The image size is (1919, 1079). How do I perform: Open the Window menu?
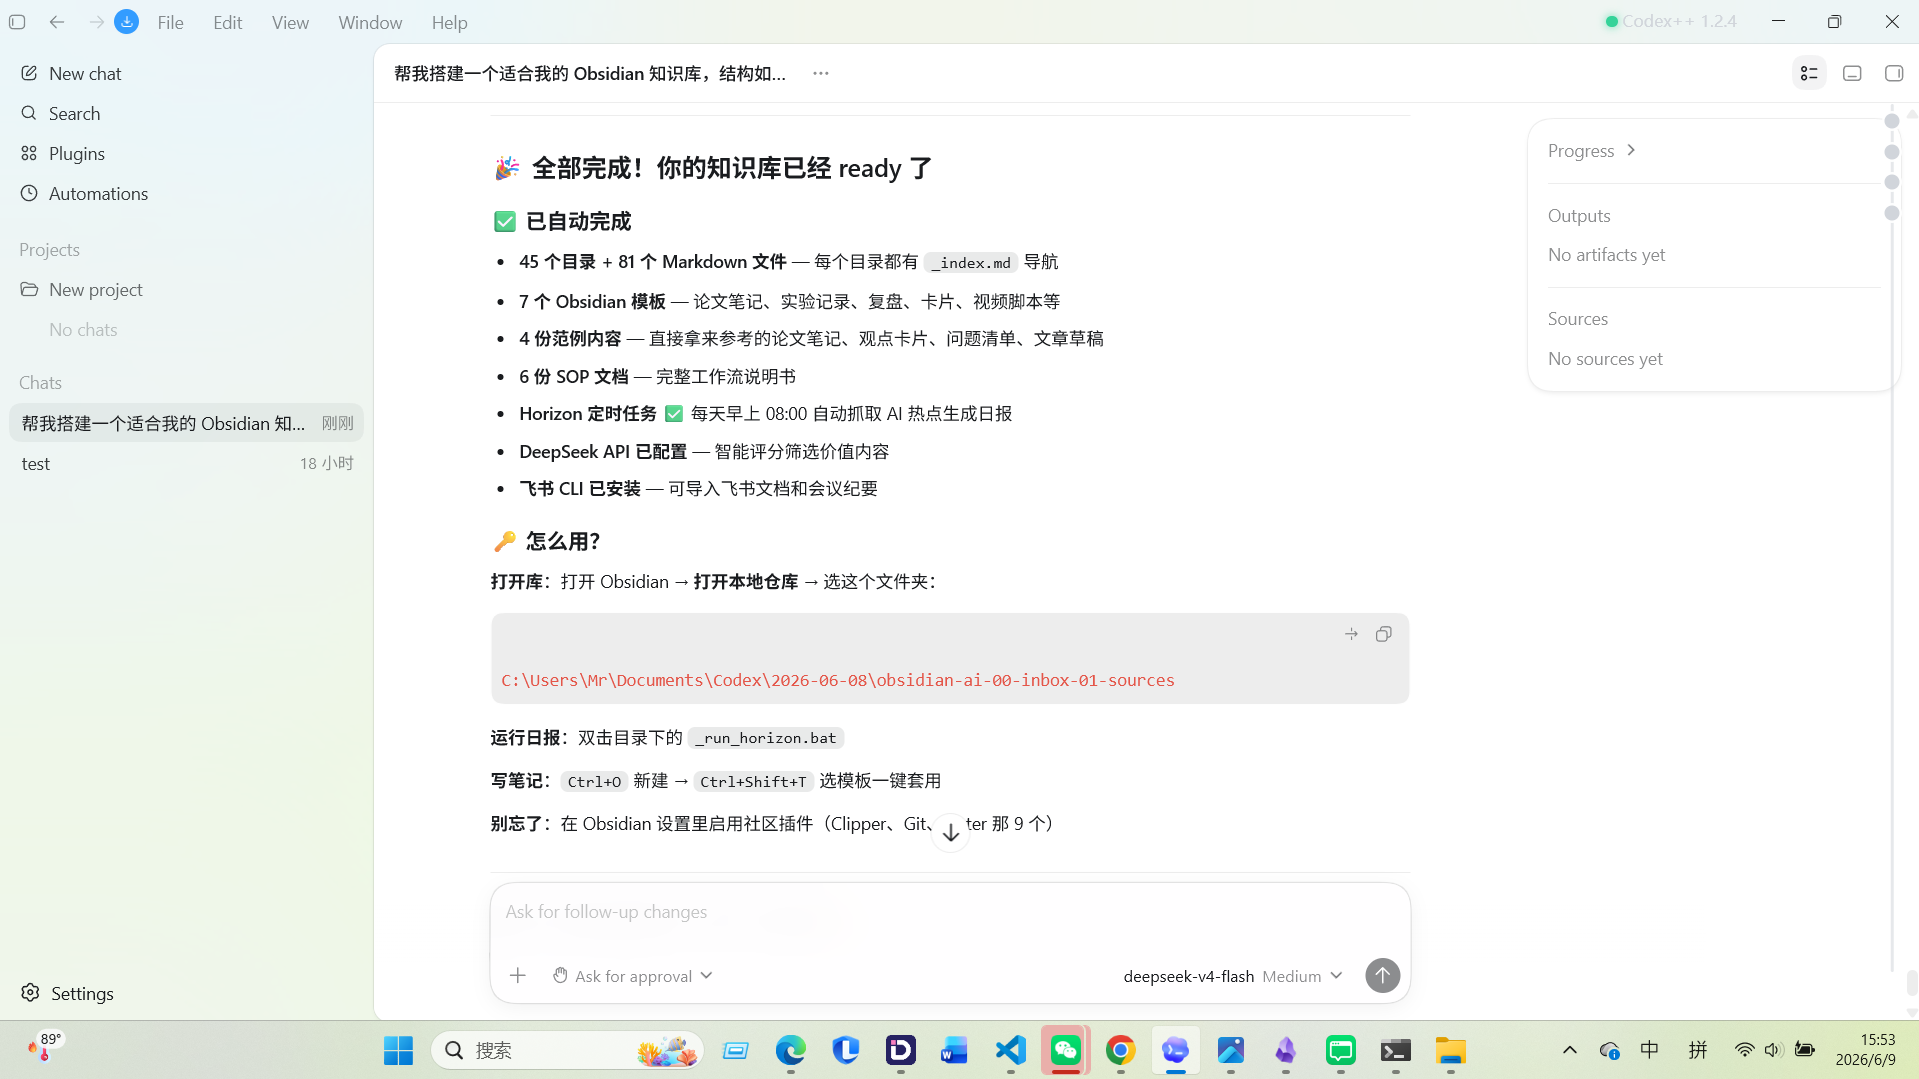pos(370,22)
